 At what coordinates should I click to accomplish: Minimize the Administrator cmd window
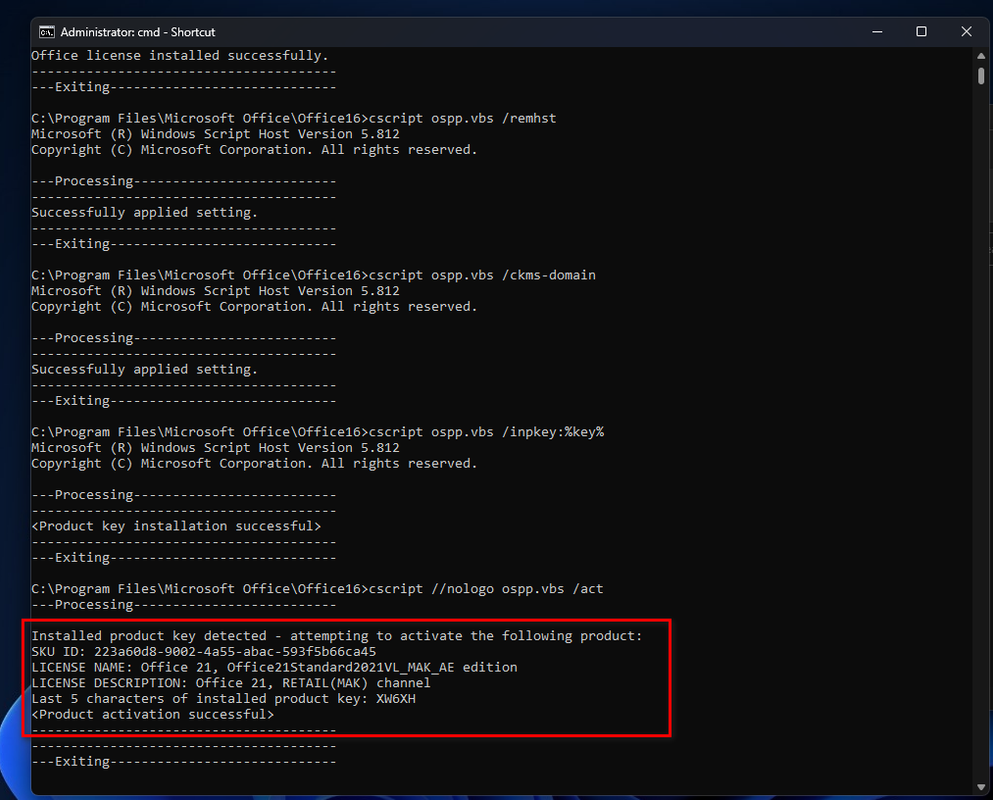coord(877,32)
